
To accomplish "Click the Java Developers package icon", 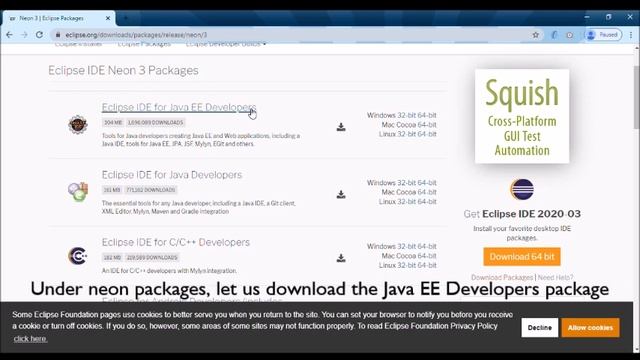I will (x=78, y=191).
